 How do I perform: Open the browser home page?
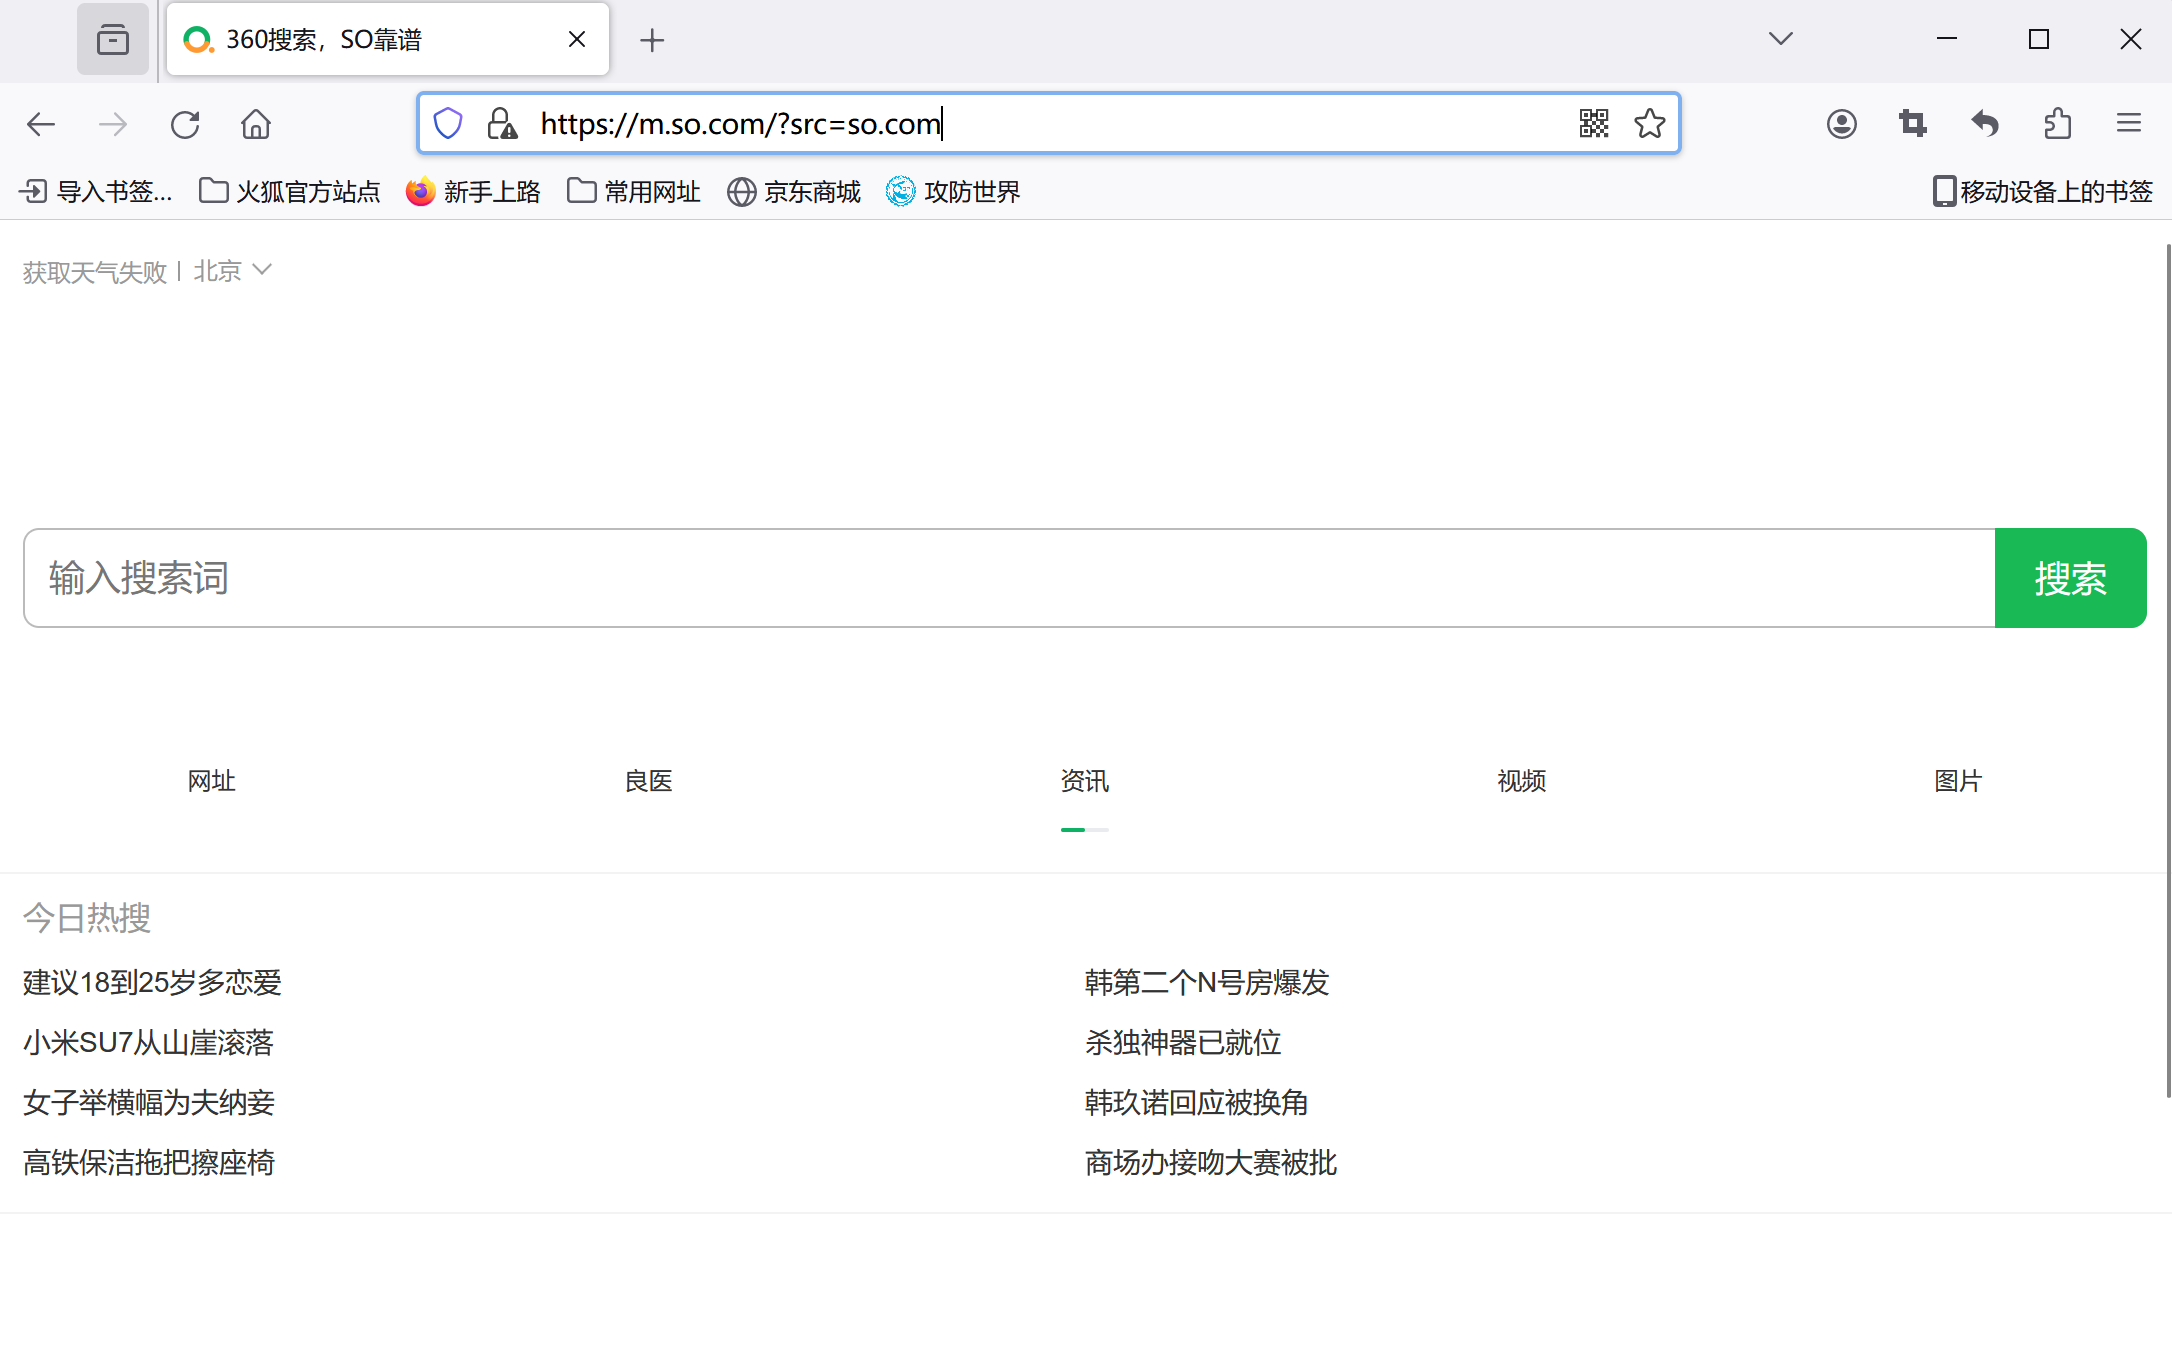click(256, 124)
